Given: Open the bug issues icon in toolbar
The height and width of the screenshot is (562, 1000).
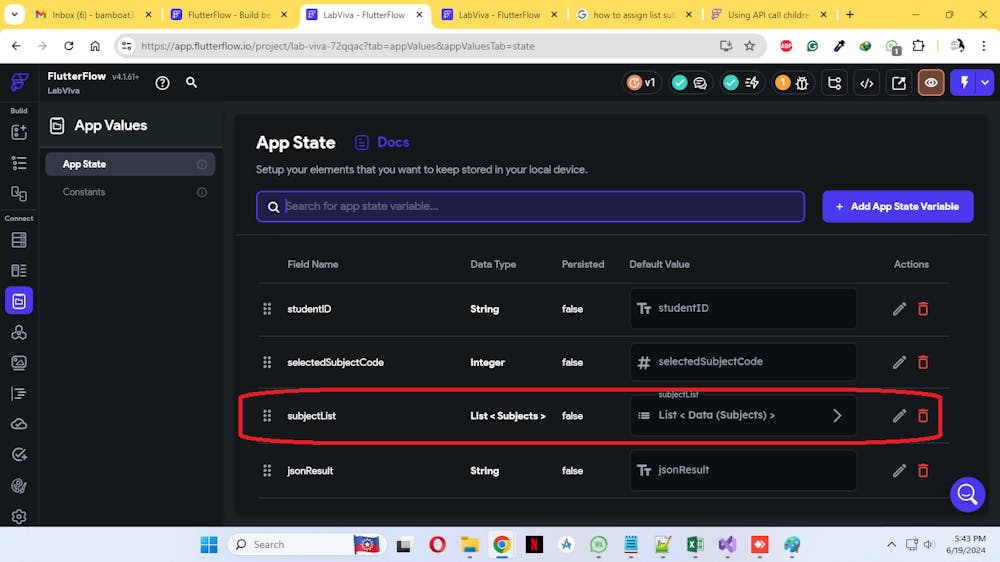Looking at the screenshot, I should point(802,83).
